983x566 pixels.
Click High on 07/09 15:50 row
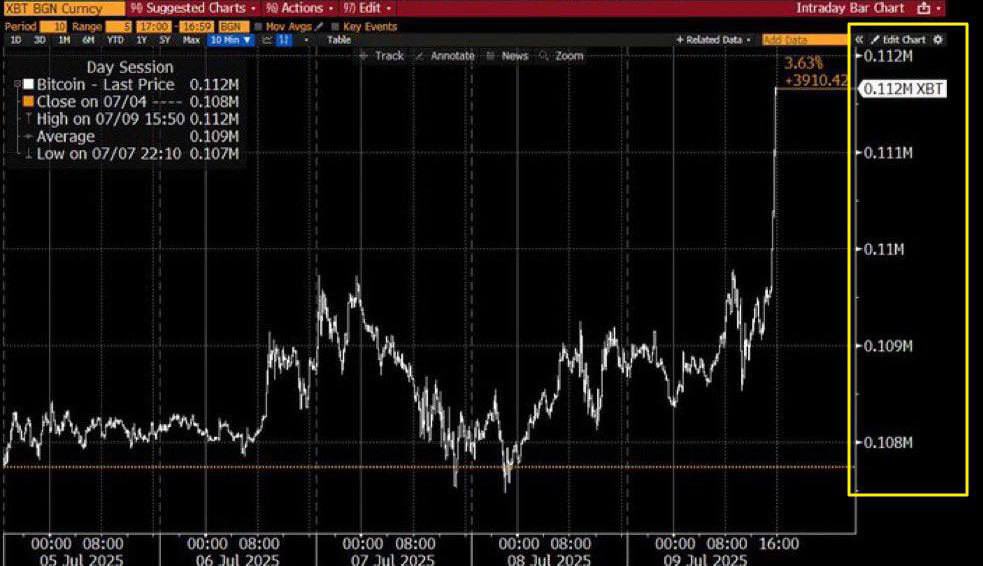(x=130, y=119)
